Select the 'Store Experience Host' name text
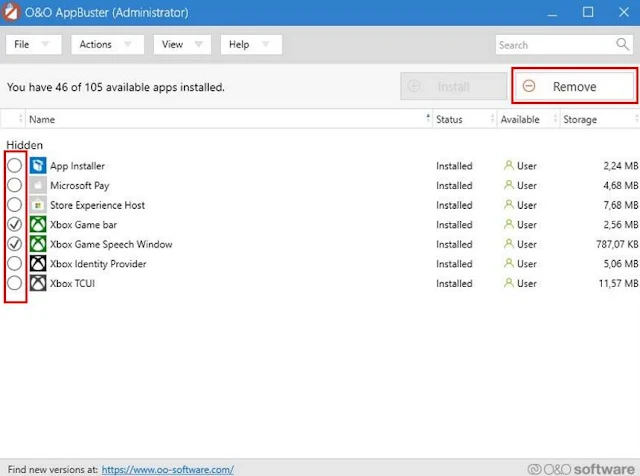Image resolution: width=640 pixels, height=476 pixels. (97, 205)
